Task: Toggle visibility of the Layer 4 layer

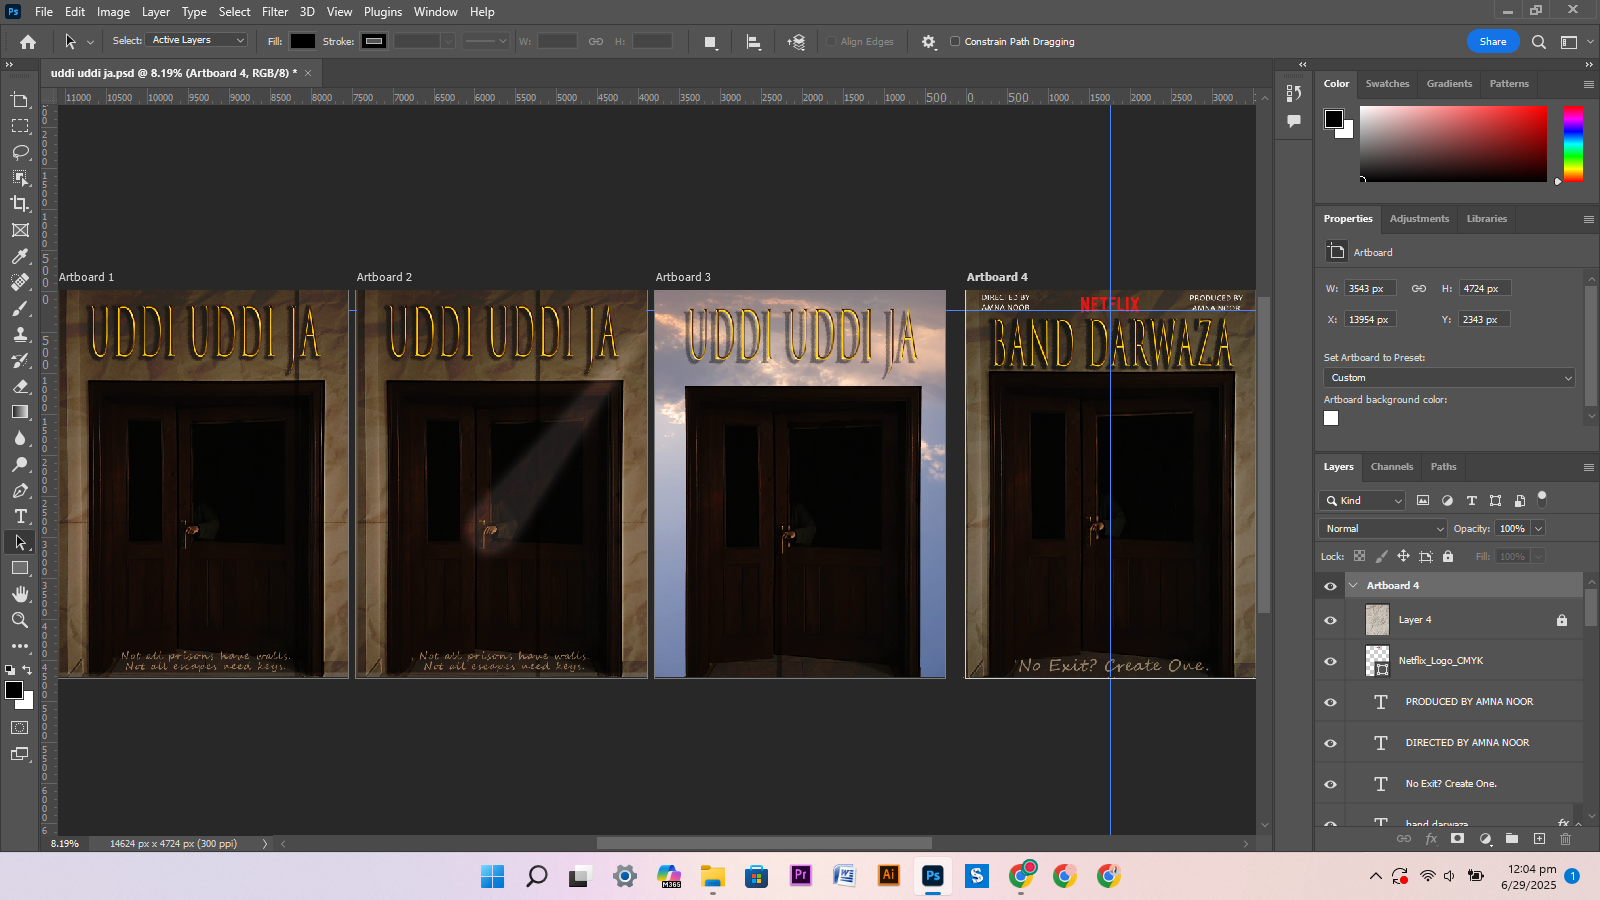Action: click(x=1330, y=620)
